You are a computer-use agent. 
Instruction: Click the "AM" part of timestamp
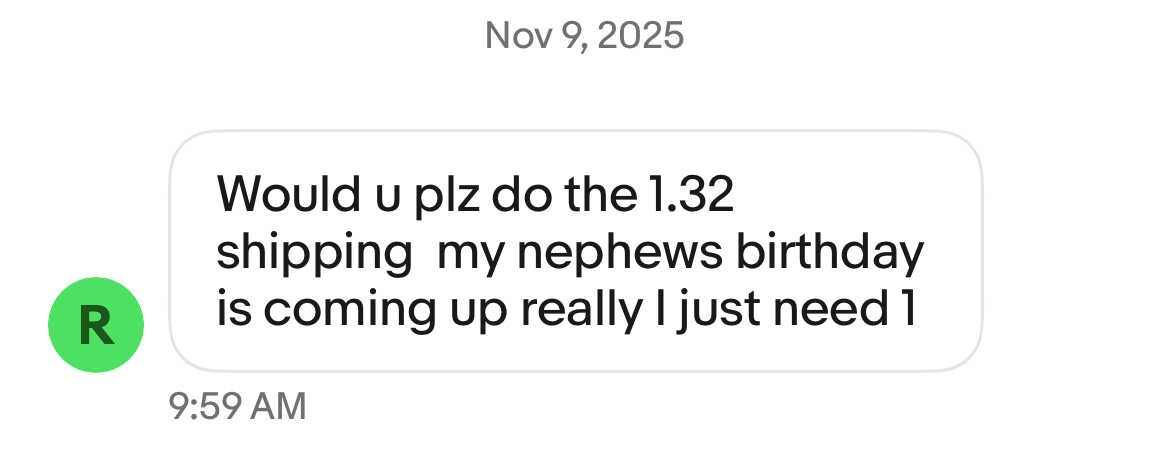tap(276, 406)
